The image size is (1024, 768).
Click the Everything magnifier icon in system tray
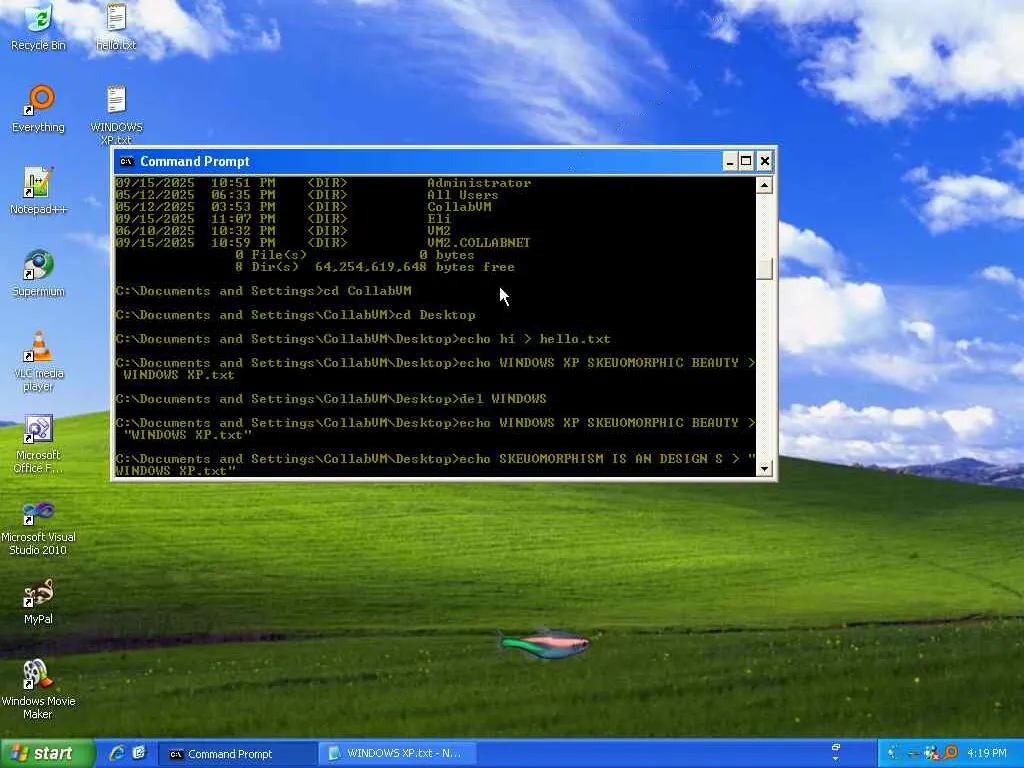click(x=950, y=753)
